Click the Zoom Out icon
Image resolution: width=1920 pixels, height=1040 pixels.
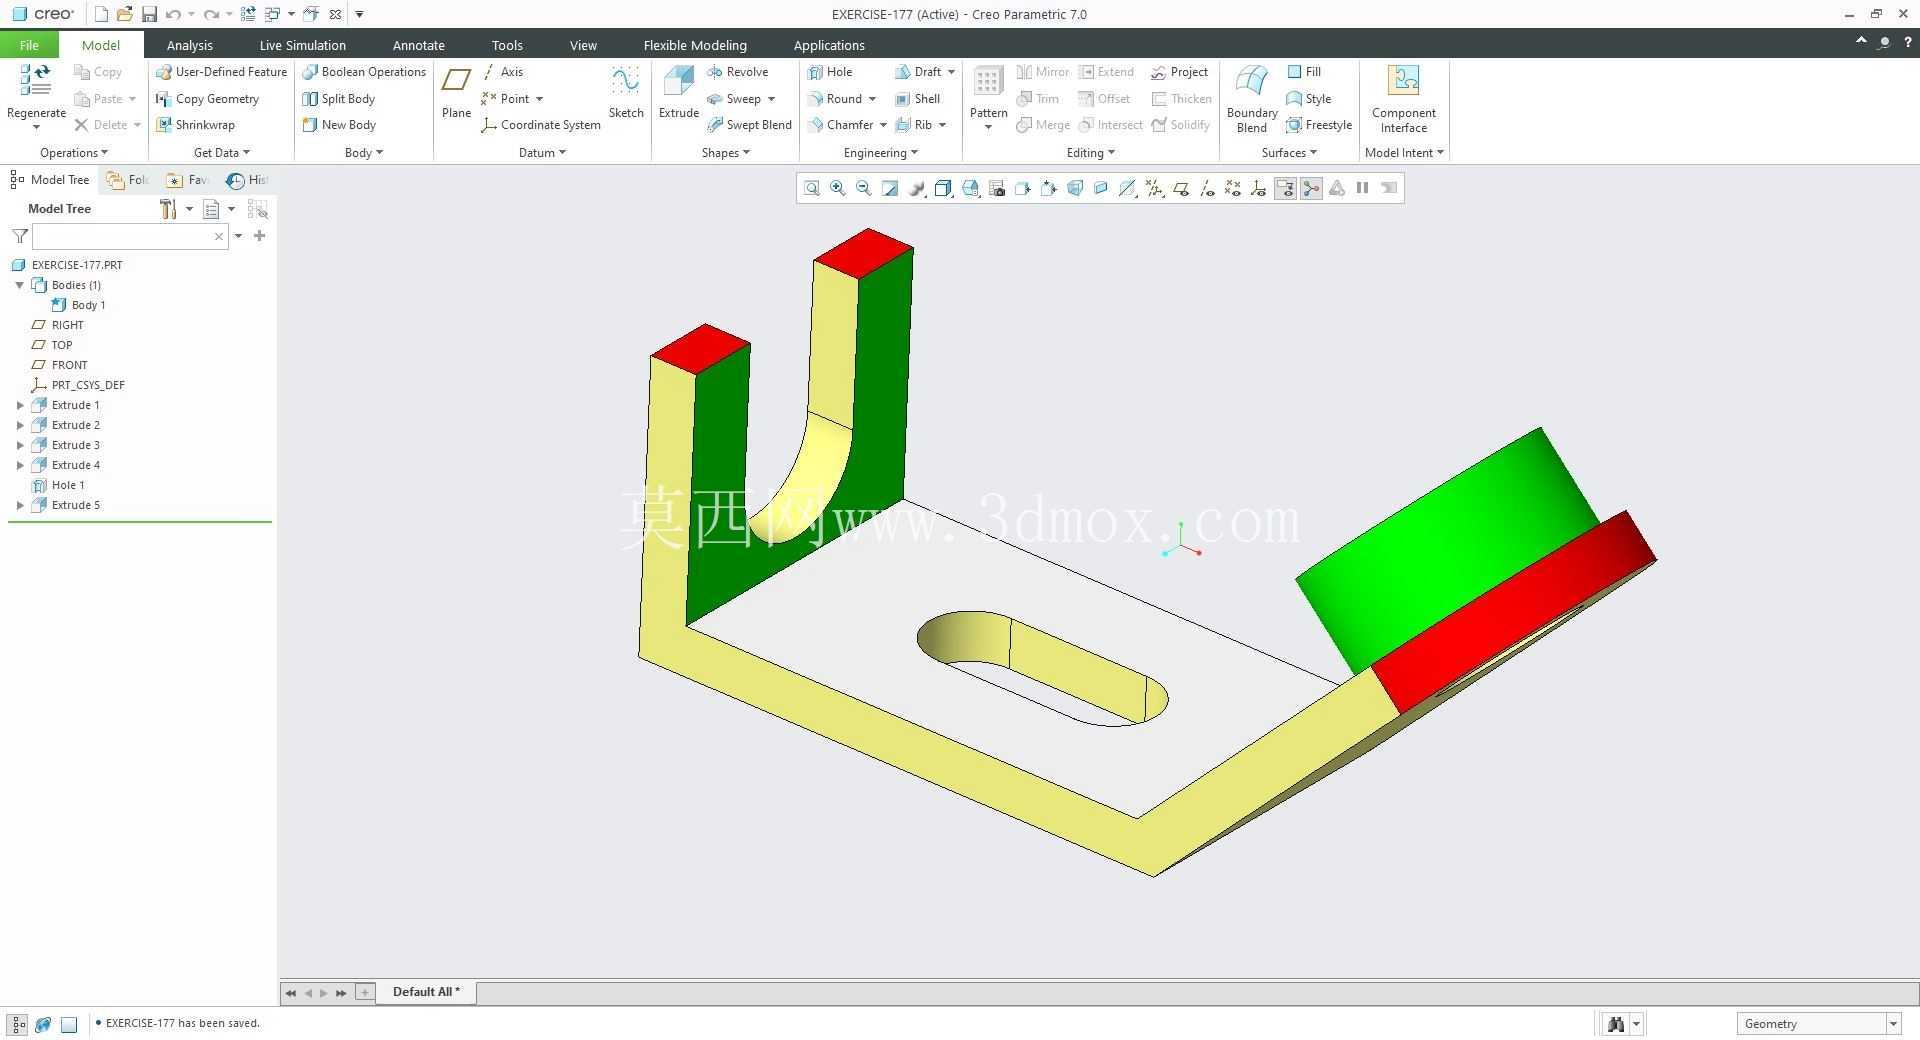click(864, 188)
